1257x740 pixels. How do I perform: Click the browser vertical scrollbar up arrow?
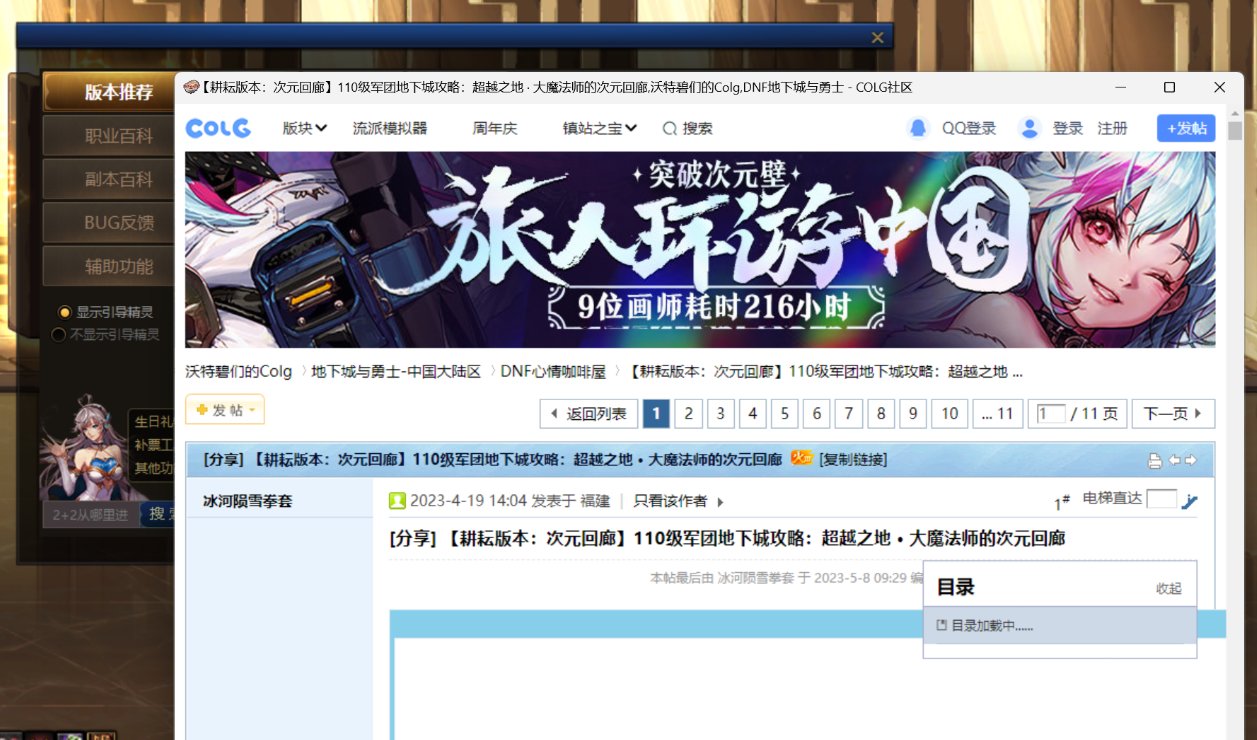pos(1235,115)
